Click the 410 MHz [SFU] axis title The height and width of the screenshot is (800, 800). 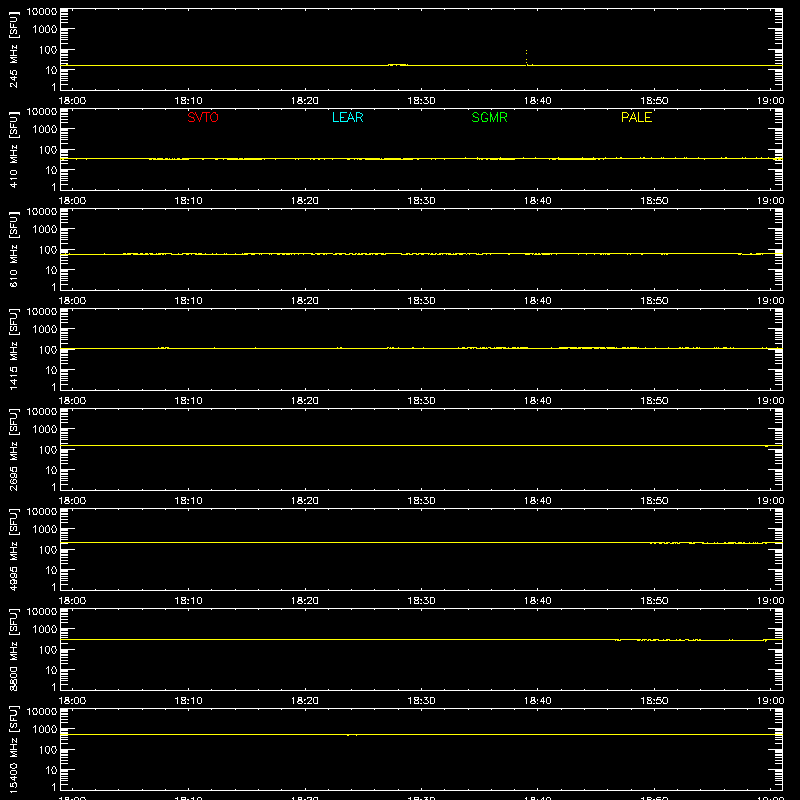(13, 150)
